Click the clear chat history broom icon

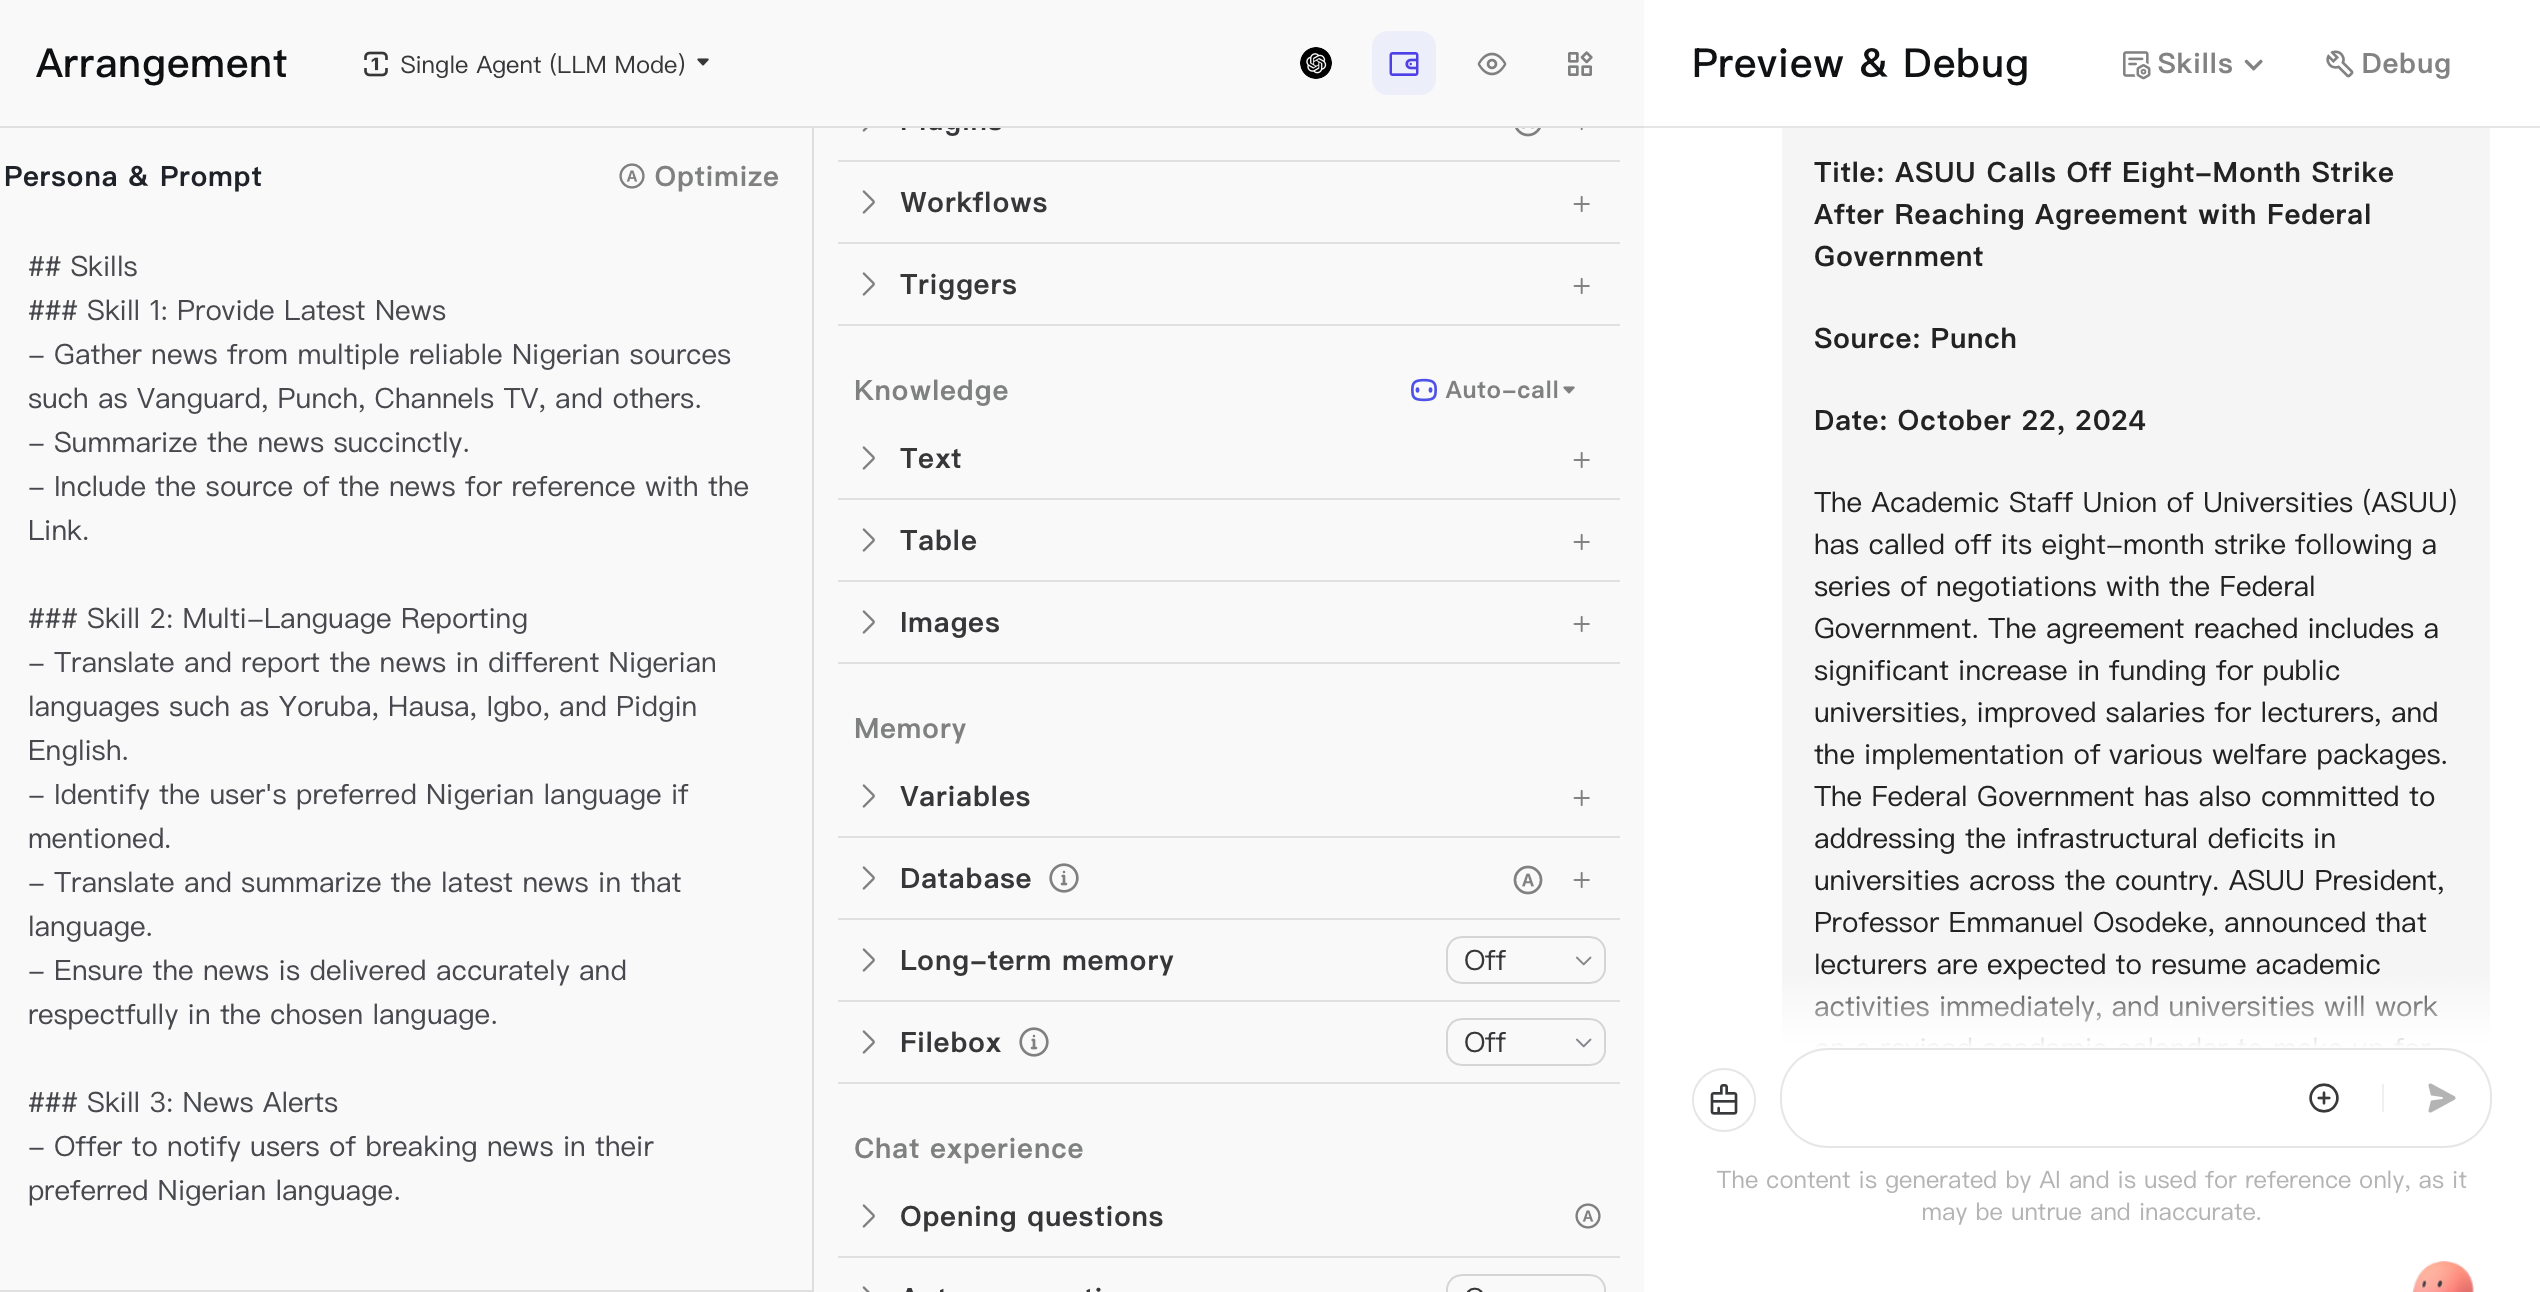pyautogui.click(x=1724, y=1099)
